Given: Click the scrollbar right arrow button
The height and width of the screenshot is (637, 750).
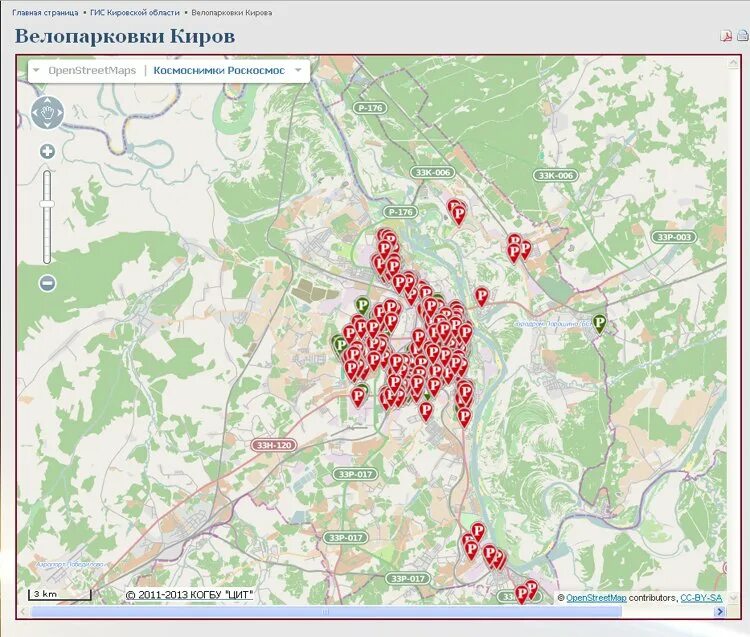Looking at the screenshot, I should (719, 612).
